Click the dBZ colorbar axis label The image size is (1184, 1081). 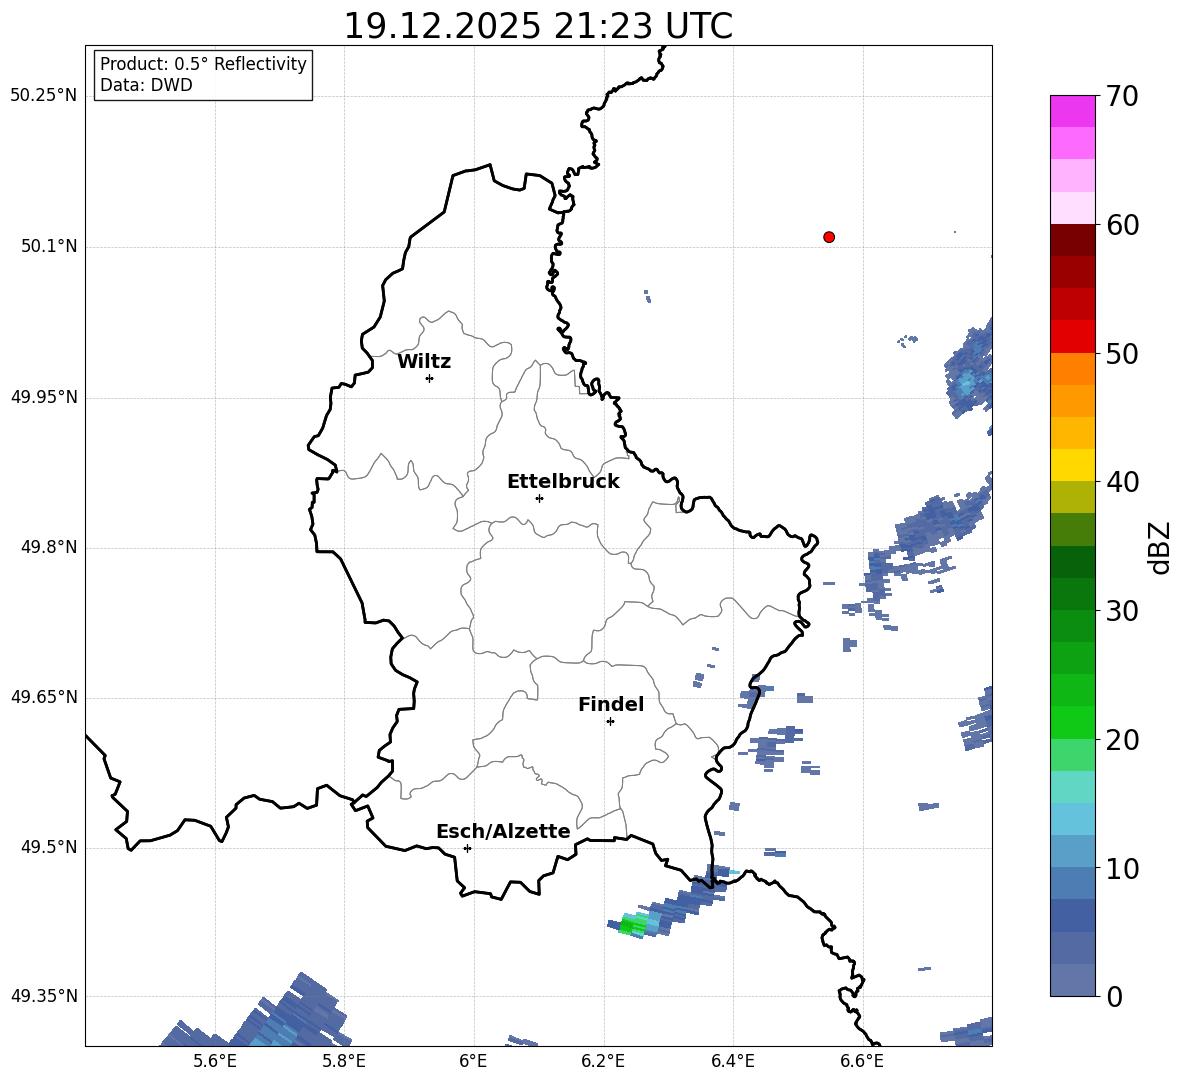click(1159, 547)
